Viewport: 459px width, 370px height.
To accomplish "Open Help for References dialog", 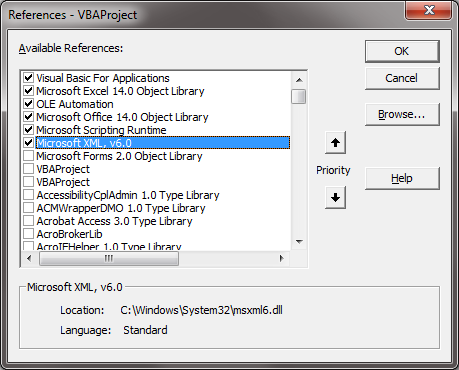I will coord(402,178).
